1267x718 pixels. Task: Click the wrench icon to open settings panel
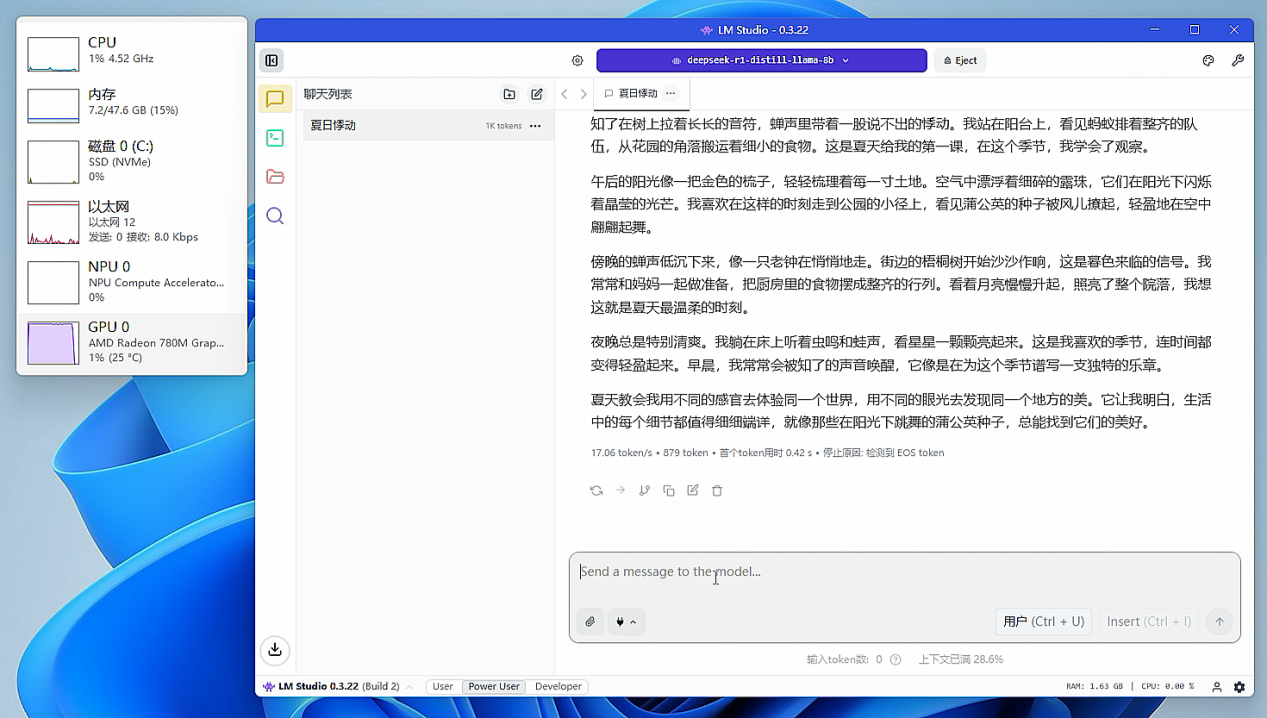(1238, 60)
